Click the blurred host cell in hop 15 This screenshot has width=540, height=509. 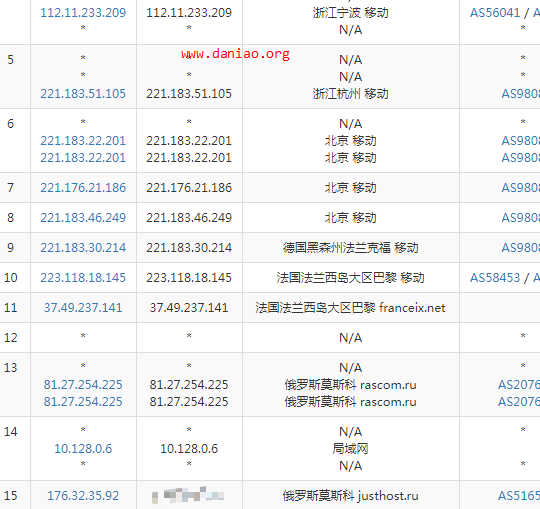coord(188,495)
